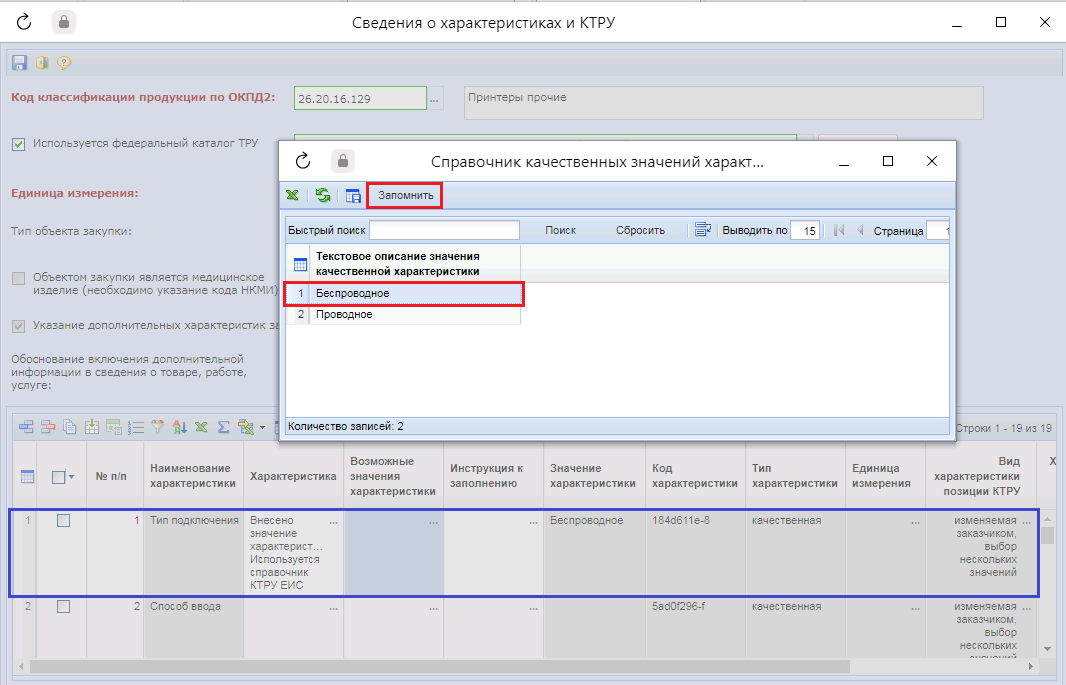1066x685 pixels.
Task: Click the sigma sum icon in the grid toolbar
Action: tap(223, 428)
